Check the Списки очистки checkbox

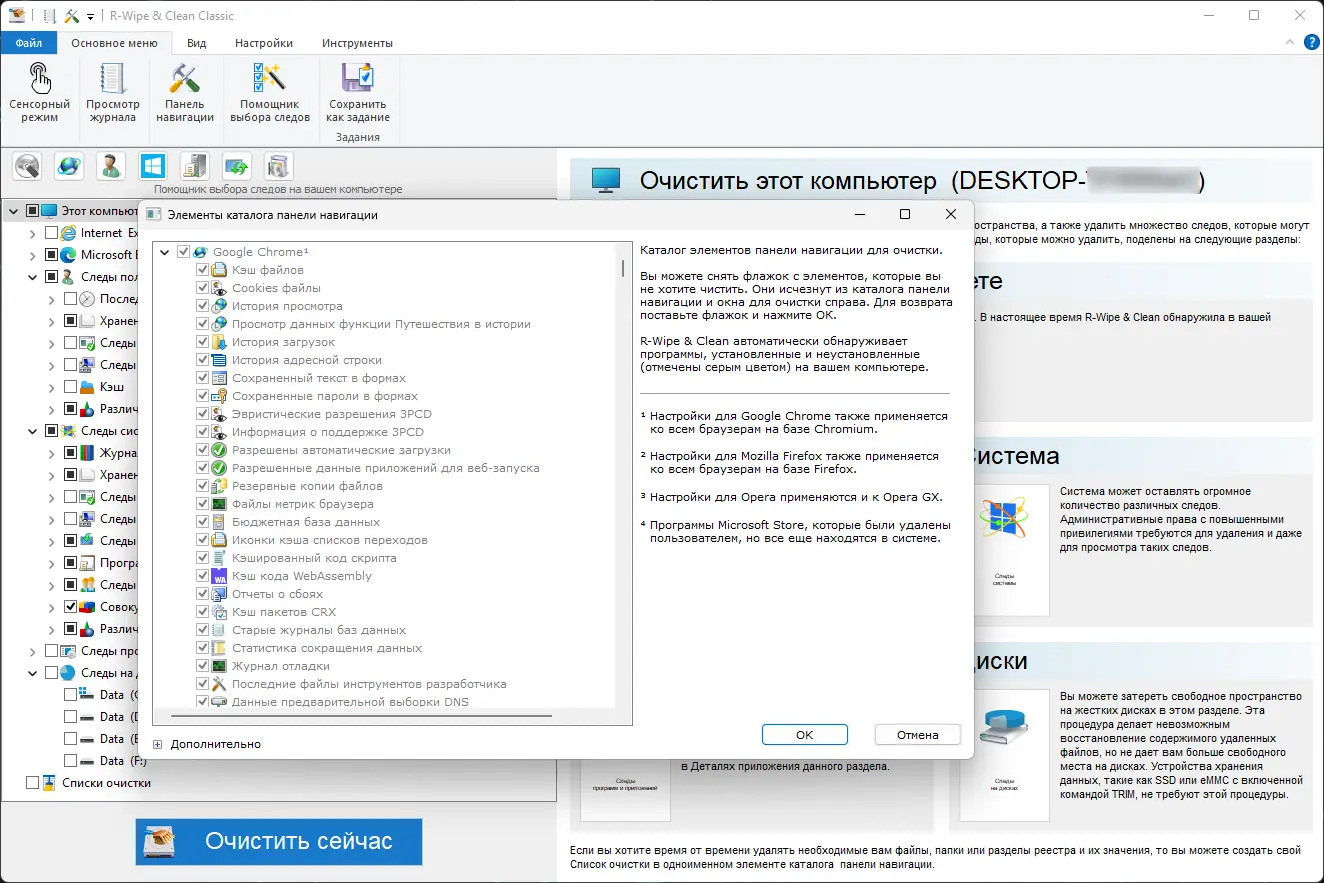(x=32, y=783)
